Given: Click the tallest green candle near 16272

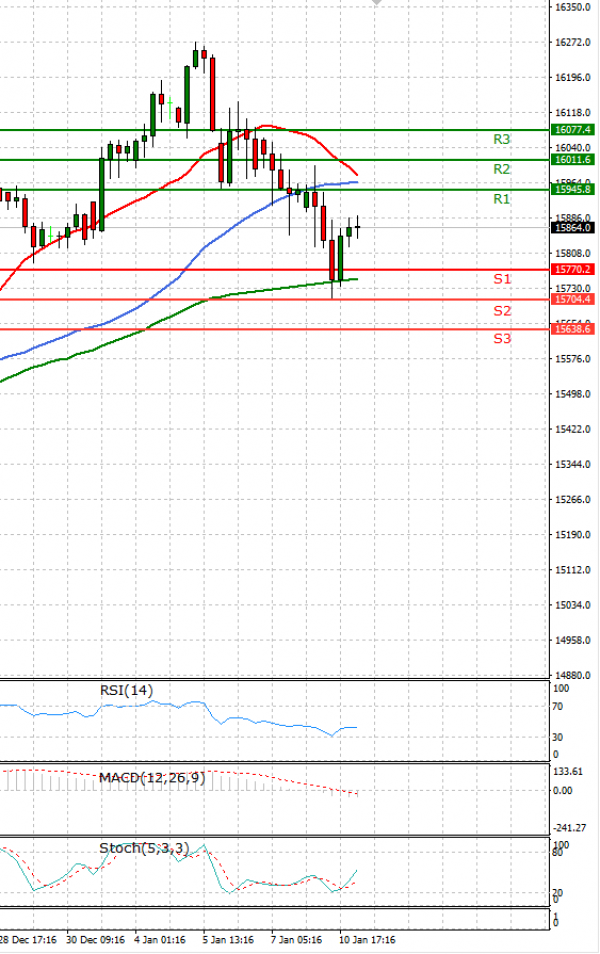Looking at the screenshot, I should pos(187,94).
